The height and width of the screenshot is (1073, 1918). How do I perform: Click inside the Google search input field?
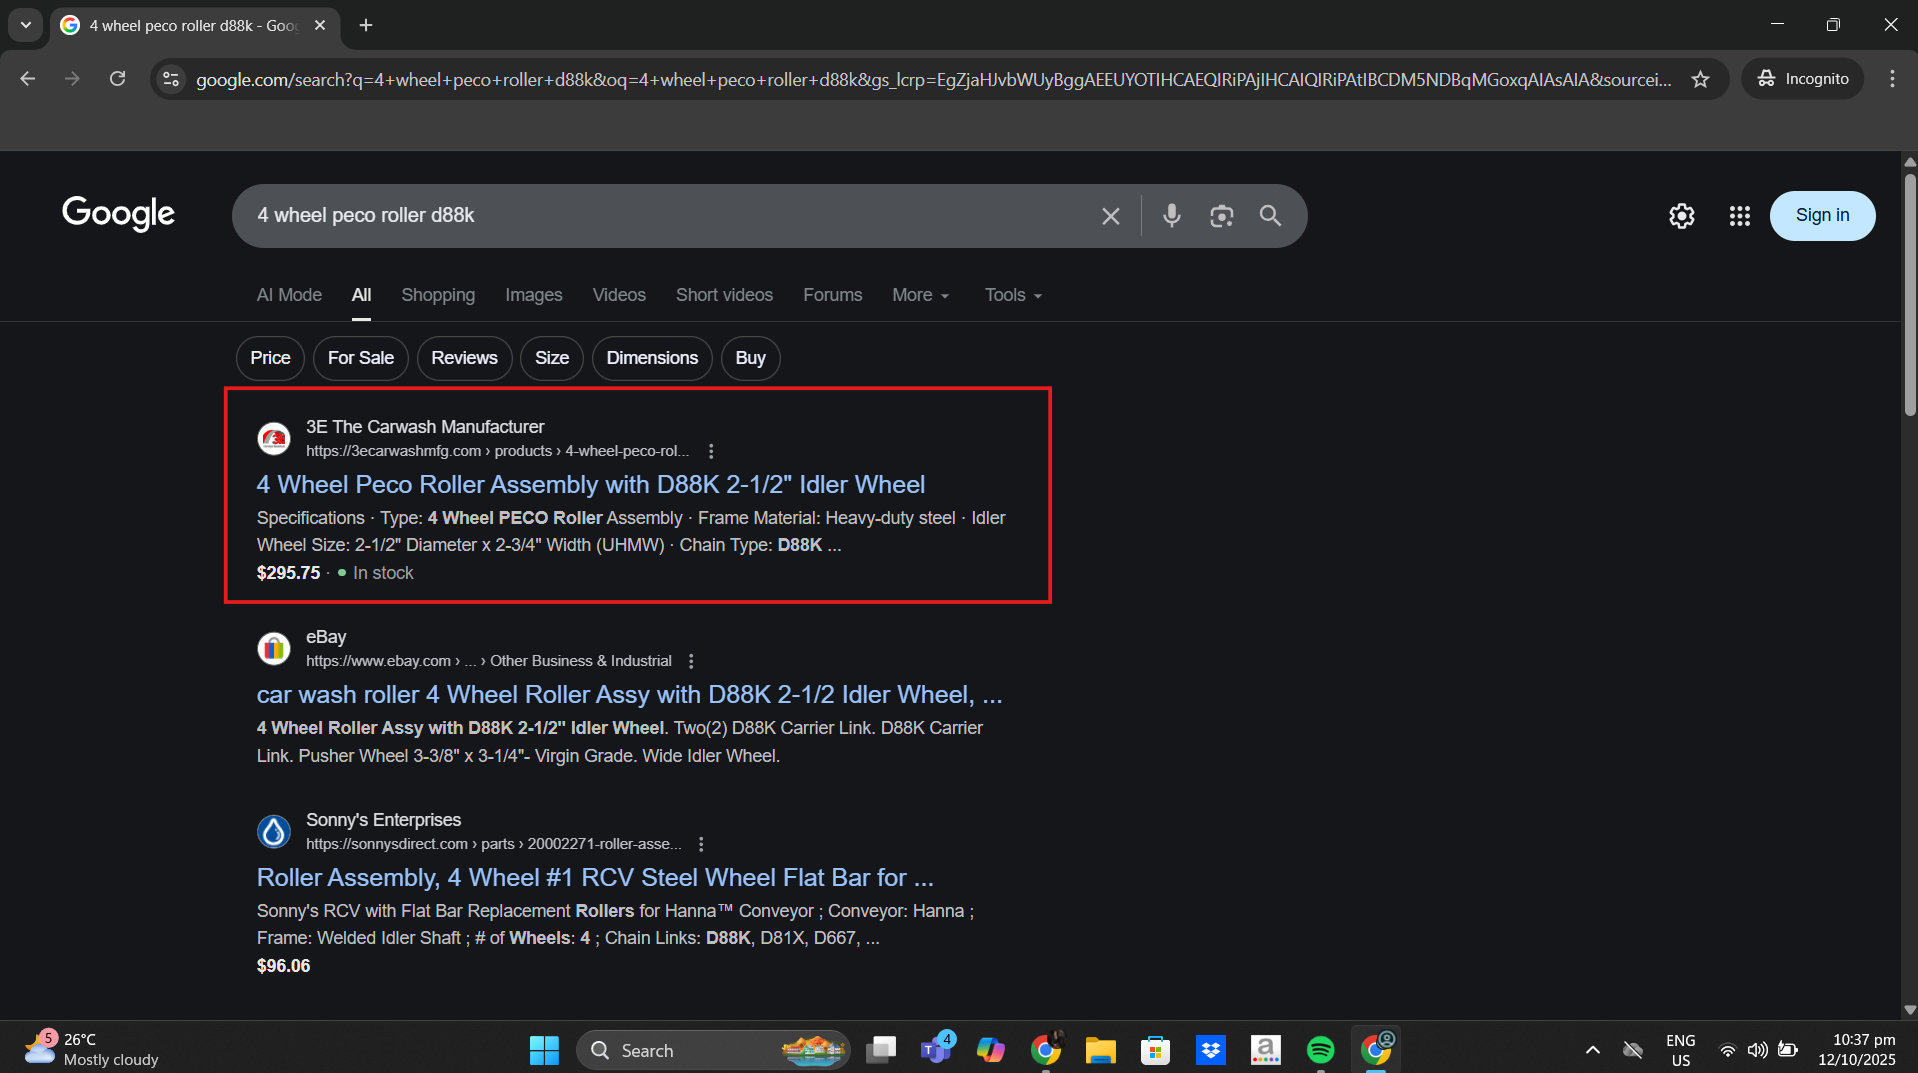(x=660, y=215)
